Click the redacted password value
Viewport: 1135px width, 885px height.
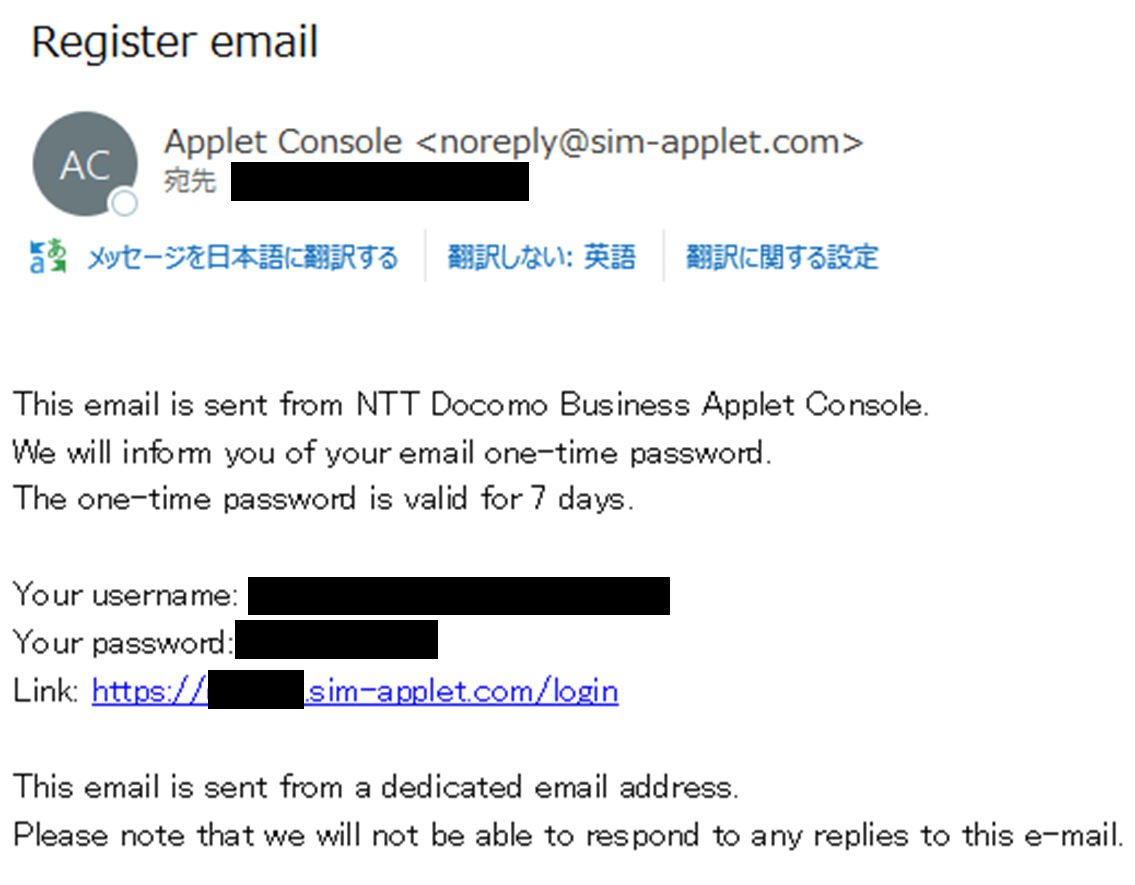336,640
